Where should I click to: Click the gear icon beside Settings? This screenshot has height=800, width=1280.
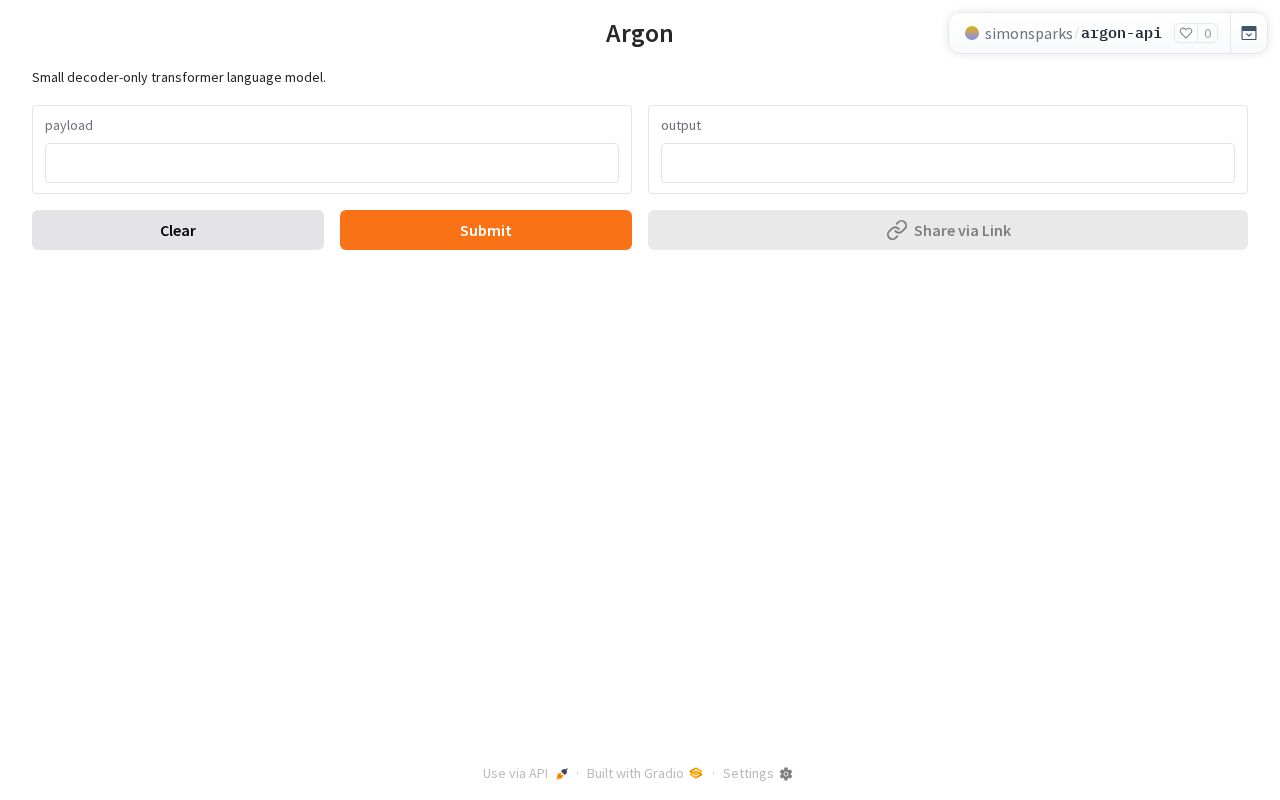[786, 774]
